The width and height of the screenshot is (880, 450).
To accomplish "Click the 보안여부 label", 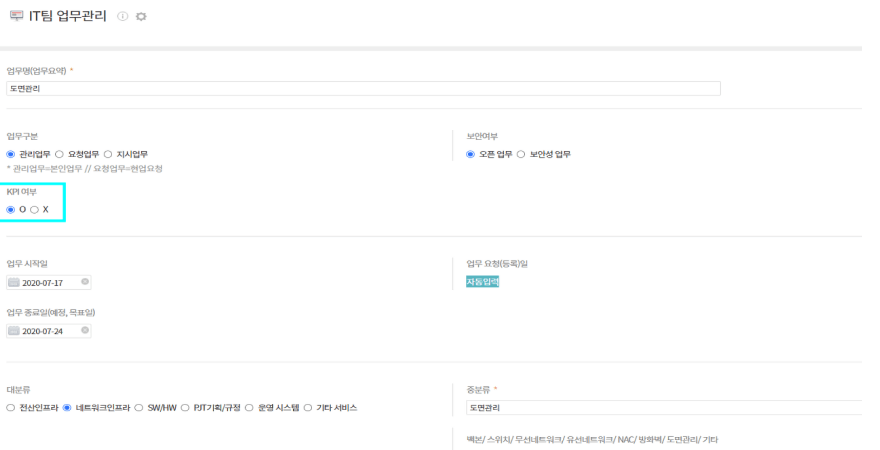I will [x=482, y=136].
